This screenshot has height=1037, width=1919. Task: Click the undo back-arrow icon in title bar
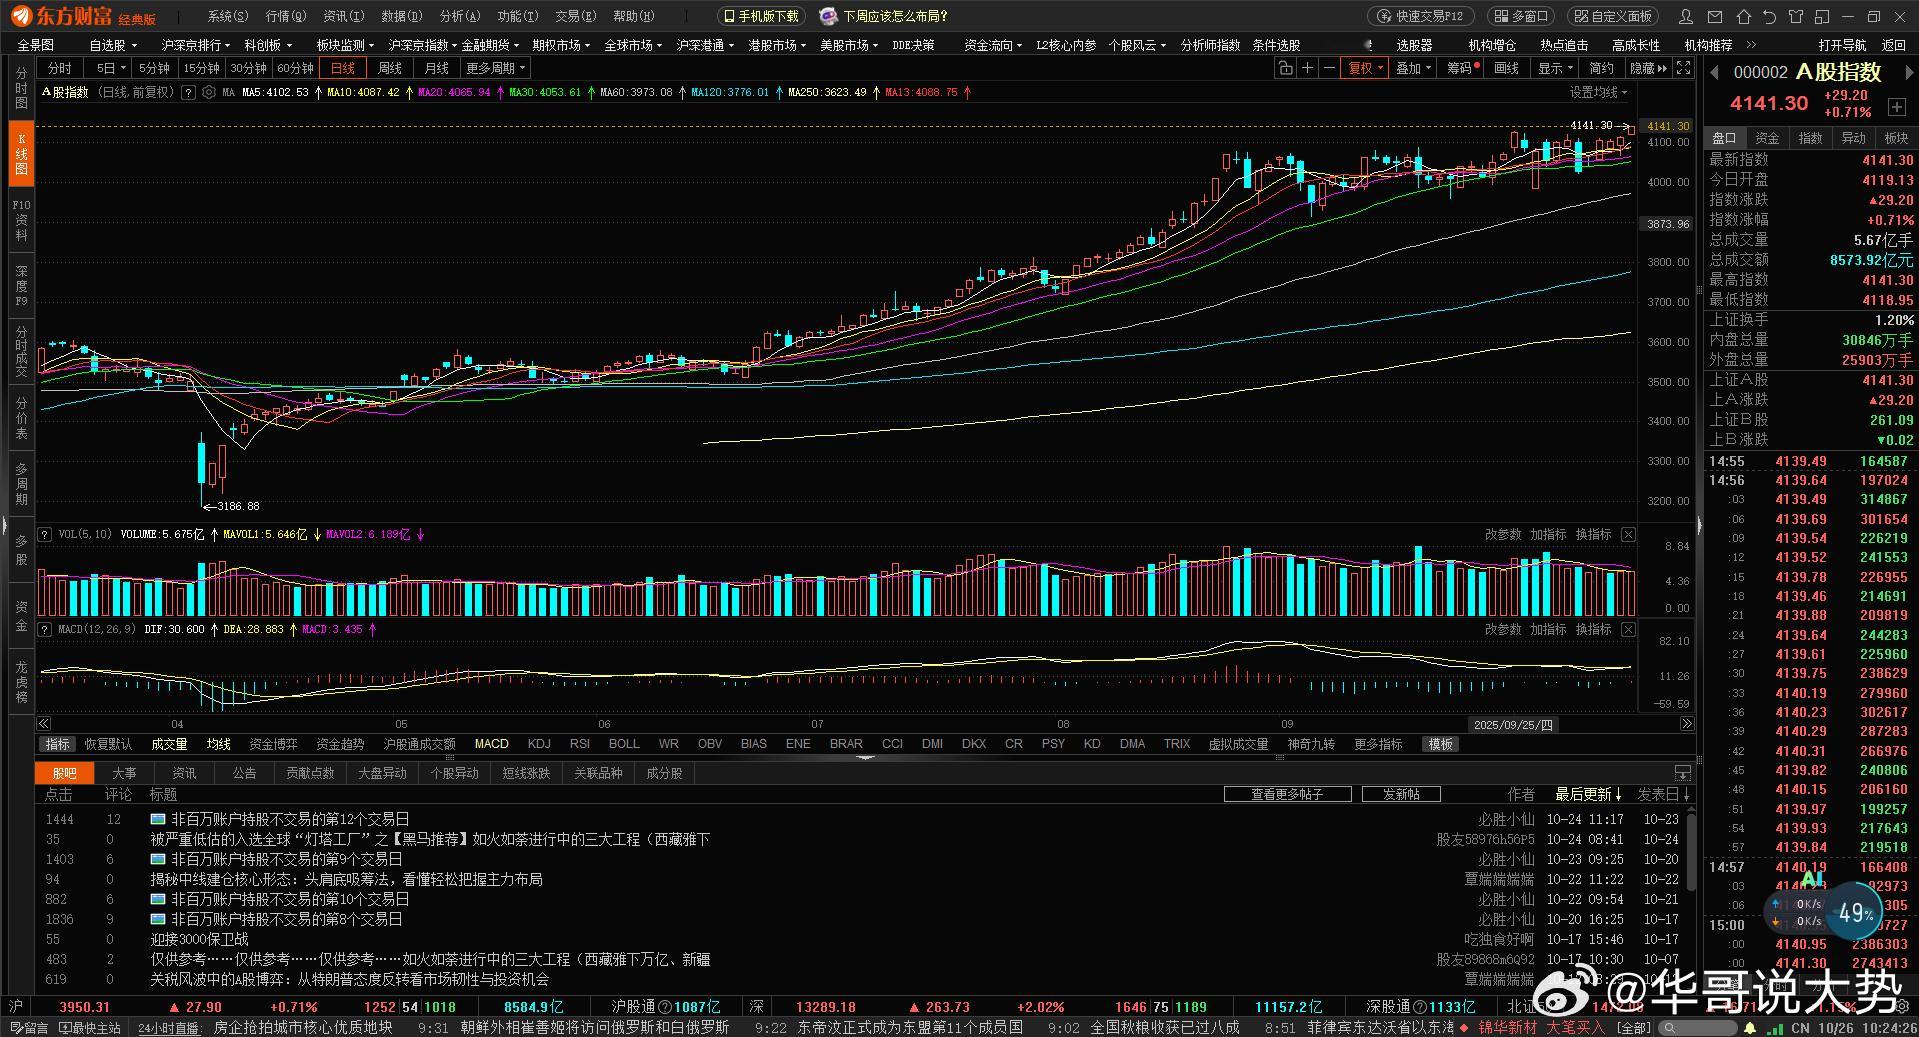click(x=1769, y=17)
